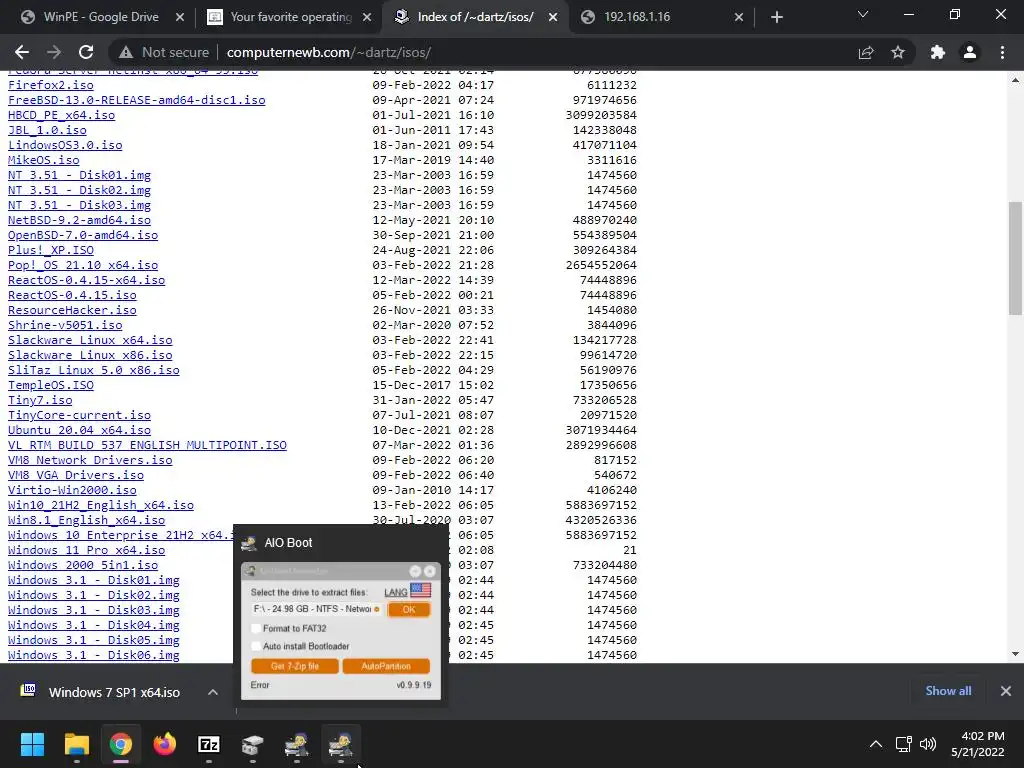This screenshot has height=768, width=1024.
Task: Switch to the Your favorite operating tab
Action: [291, 17]
